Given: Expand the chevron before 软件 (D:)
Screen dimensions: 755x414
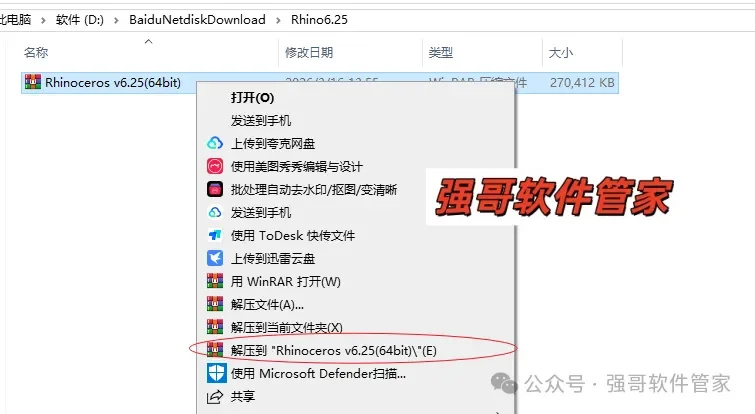Looking at the screenshot, I should click(43, 20).
